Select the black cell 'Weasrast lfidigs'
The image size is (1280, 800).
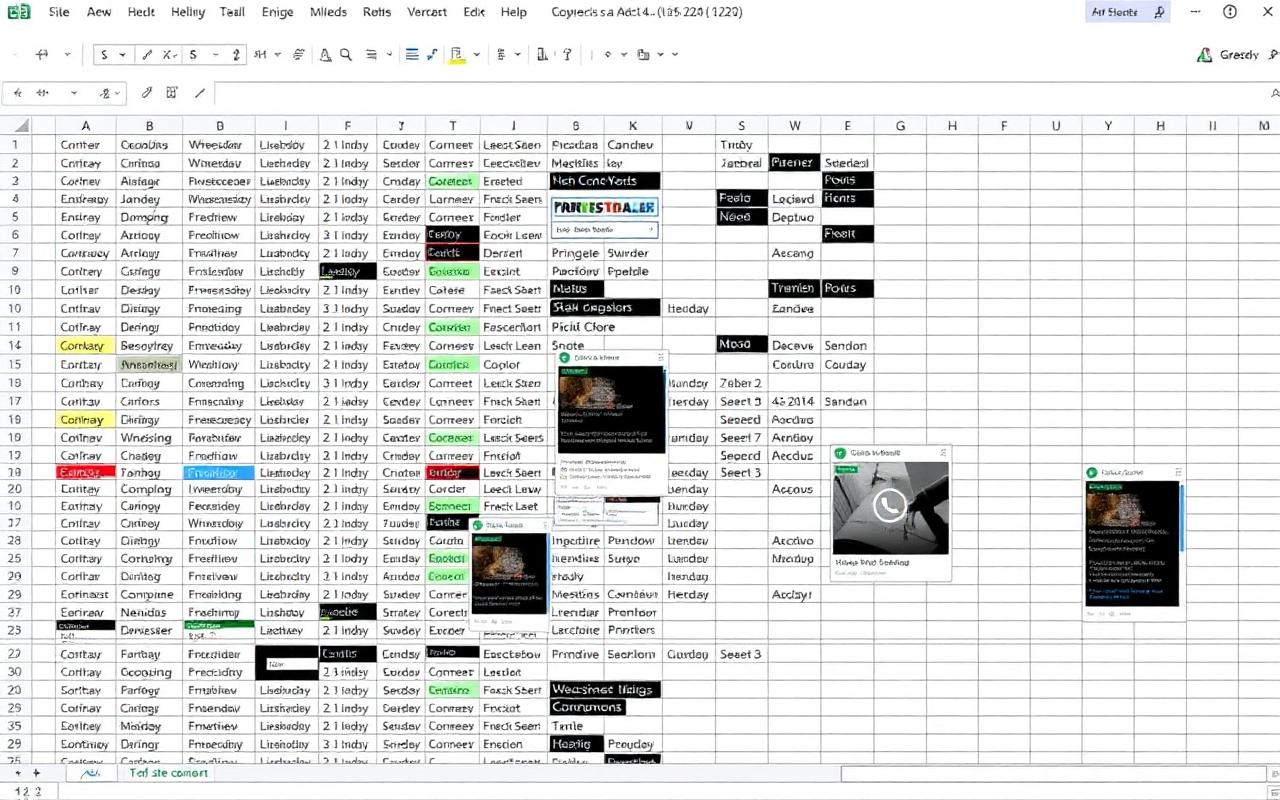(605, 689)
